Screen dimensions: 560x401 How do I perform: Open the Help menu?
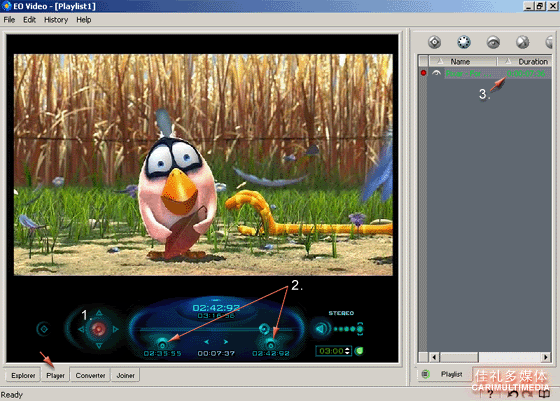click(x=84, y=20)
